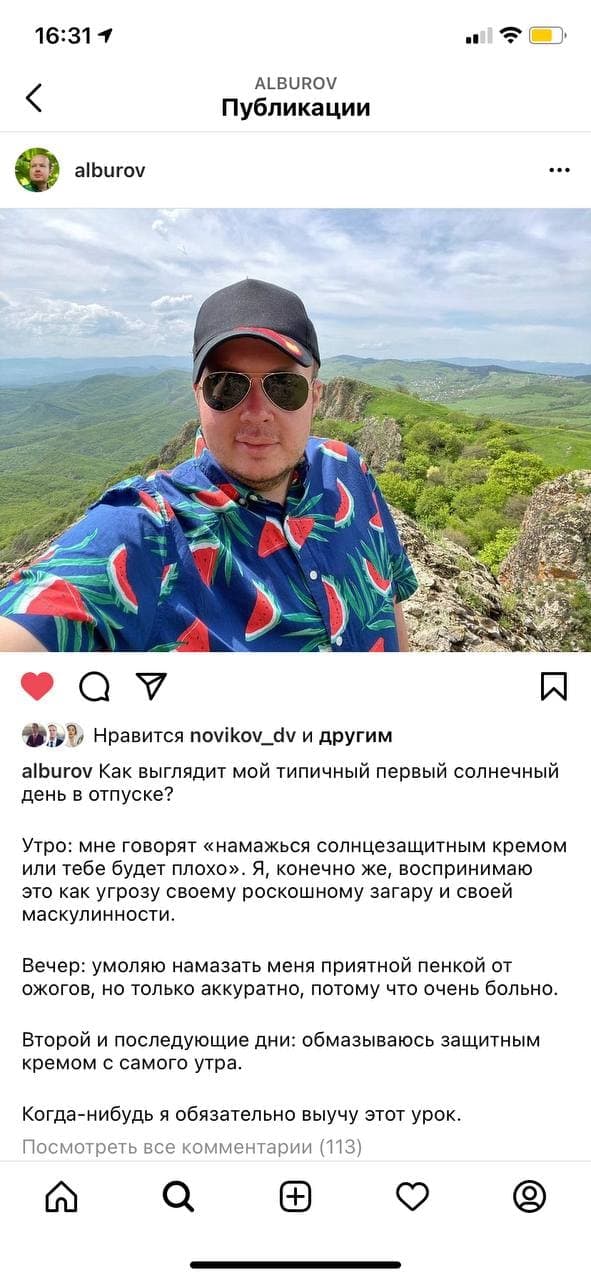Open the three-dot post options menu
Viewport: 591px width, 1280px height.
(x=559, y=170)
